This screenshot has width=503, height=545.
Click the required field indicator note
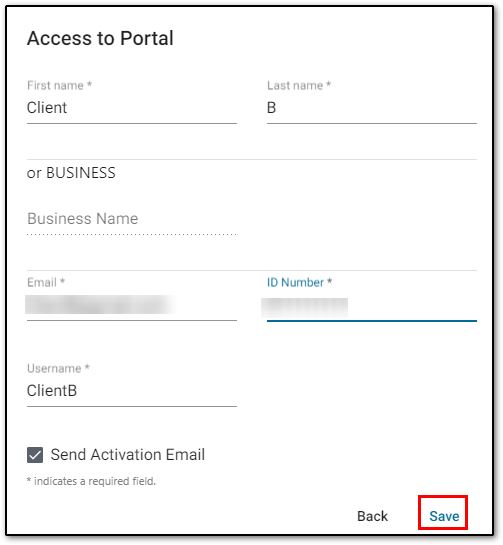point(91,481)
